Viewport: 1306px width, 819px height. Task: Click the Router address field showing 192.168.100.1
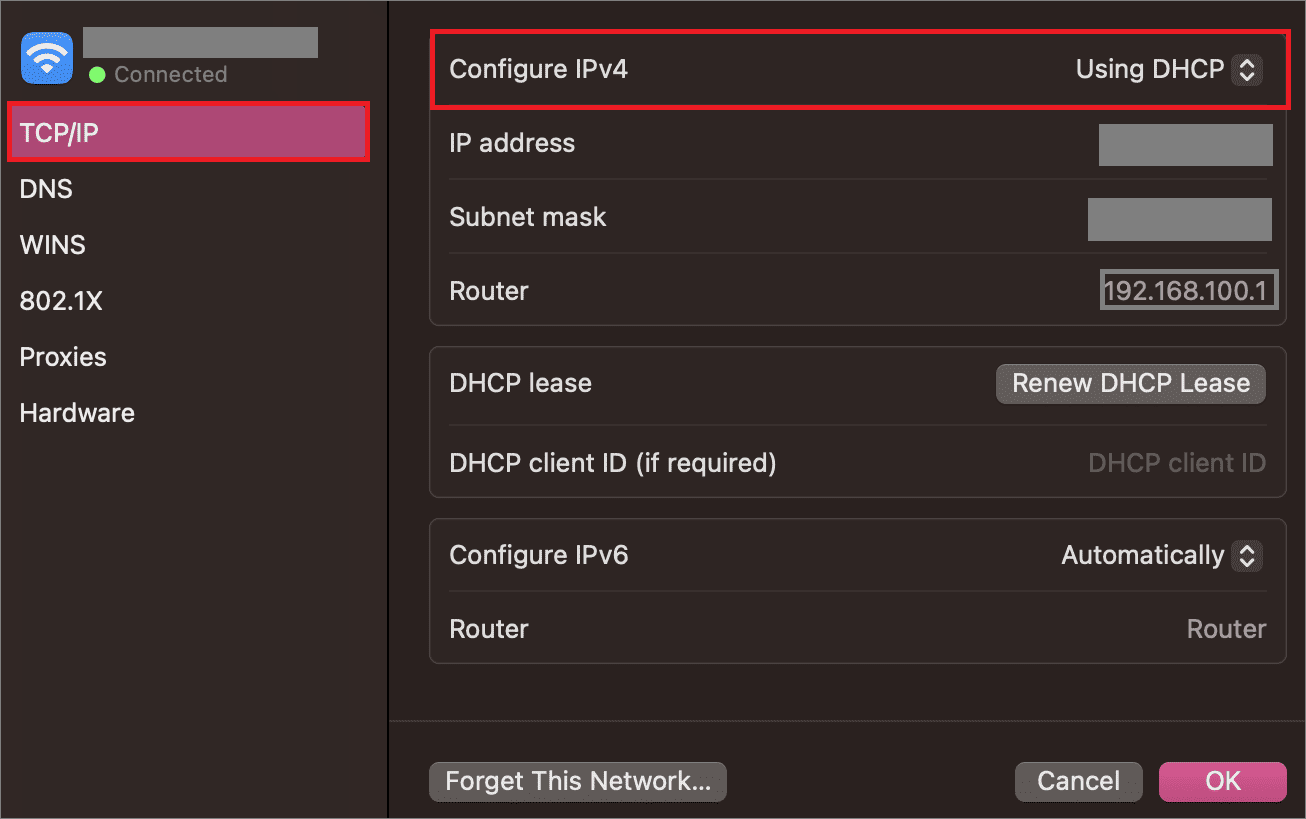click(1188, 289)
